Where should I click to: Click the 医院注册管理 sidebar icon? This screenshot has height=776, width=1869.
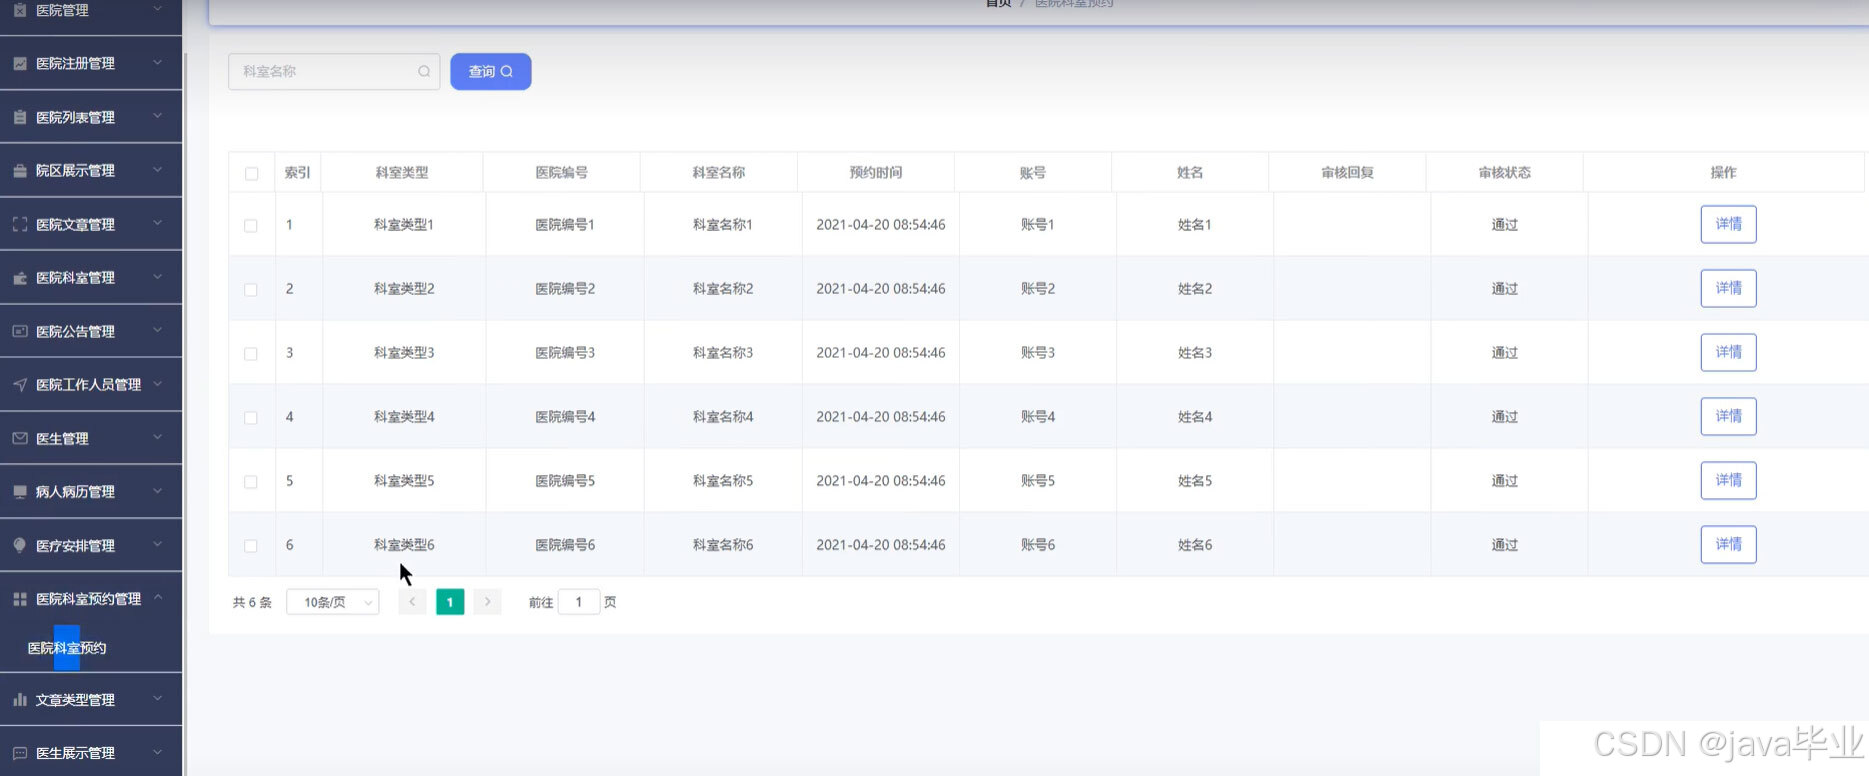click(20, 63)
